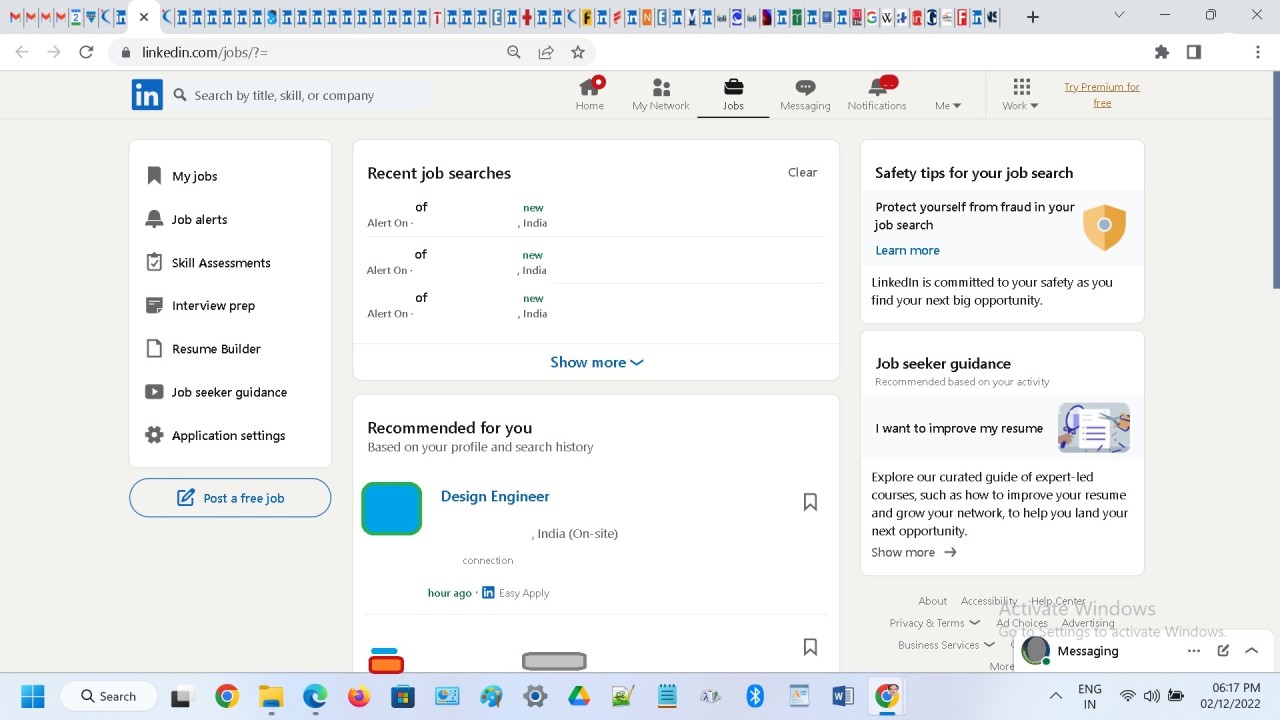1280x720 pixels.
Task: Click the profile avatar in the Messaging overlay
Action: (1035, 651)
